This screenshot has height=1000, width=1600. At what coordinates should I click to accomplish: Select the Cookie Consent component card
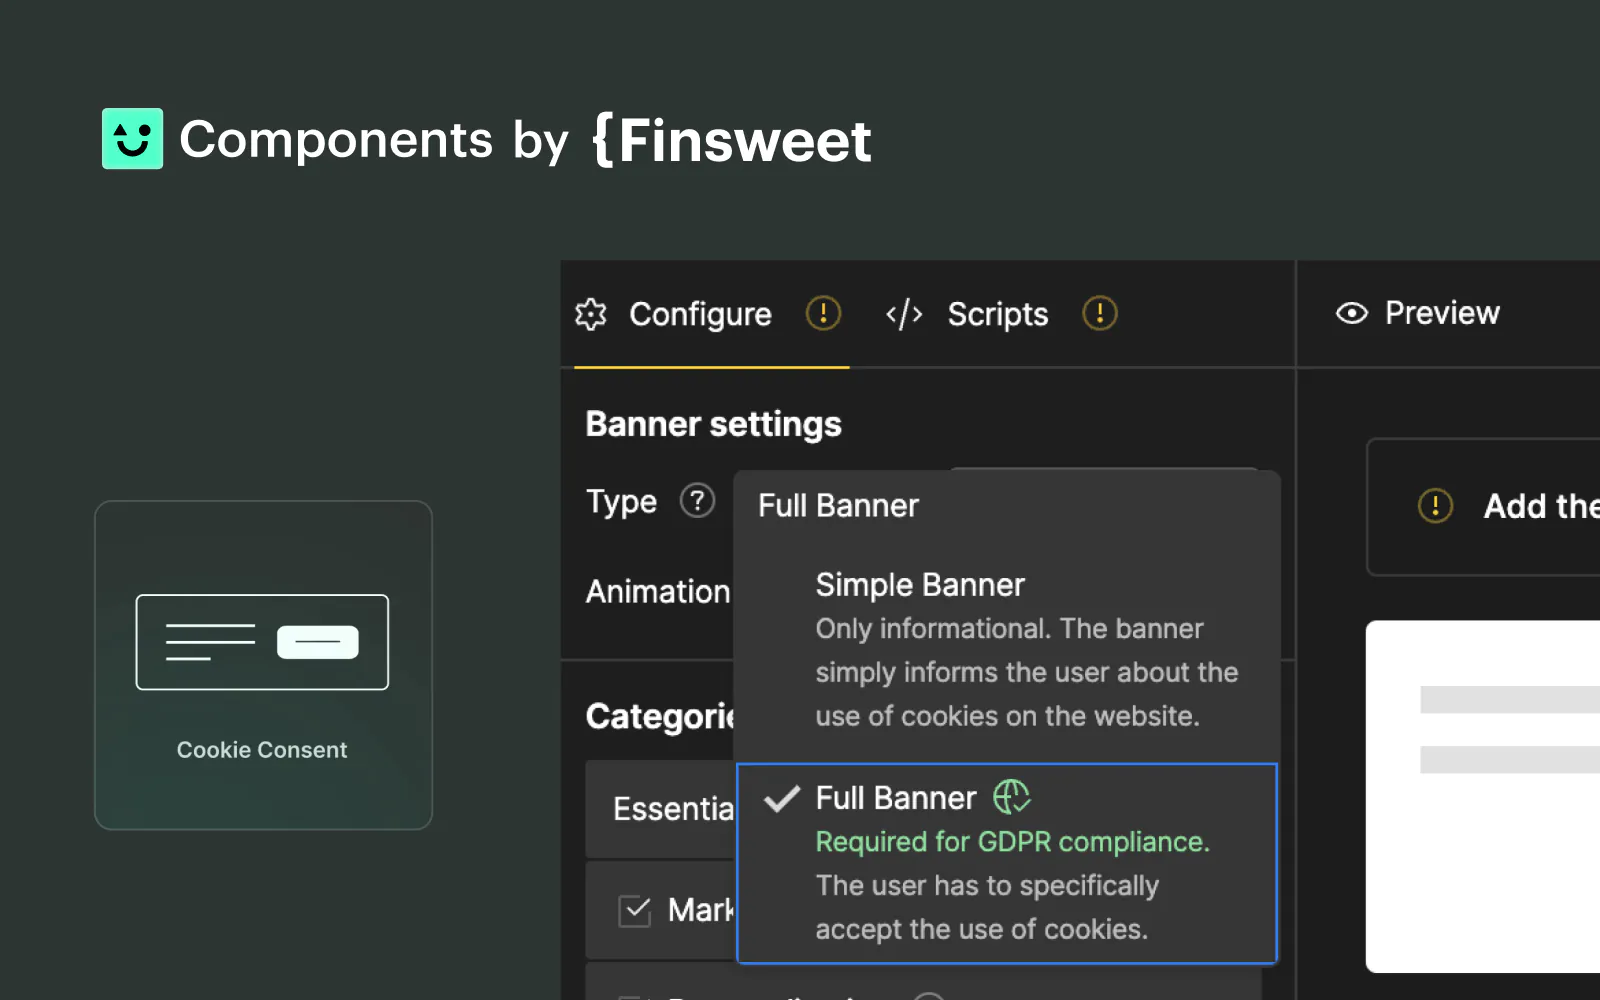pos(263,665)
